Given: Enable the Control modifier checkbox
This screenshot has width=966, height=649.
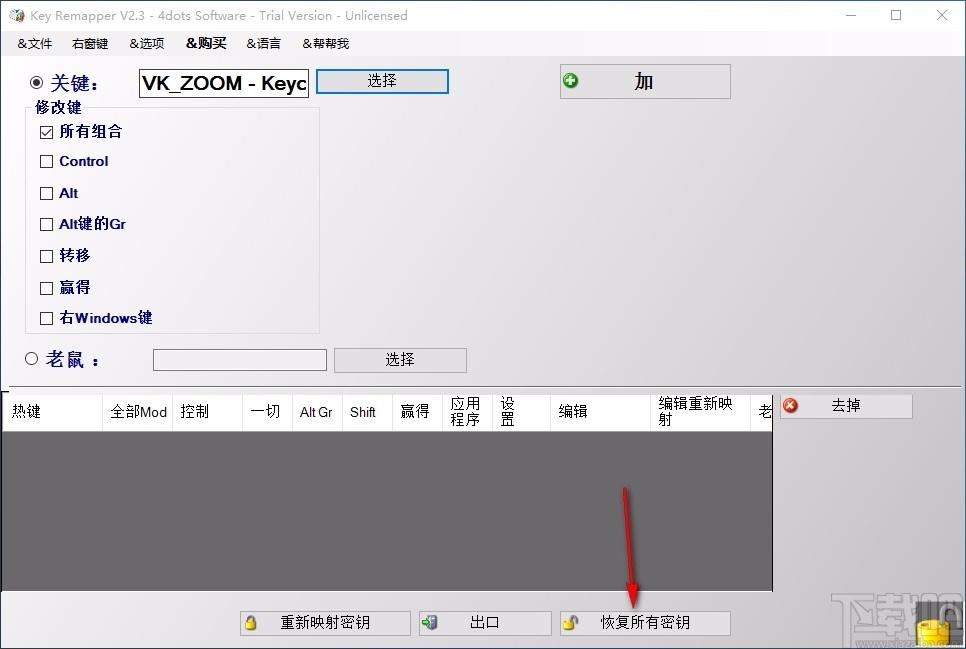Looking at the screenshot, I should (x=46, y=161).
